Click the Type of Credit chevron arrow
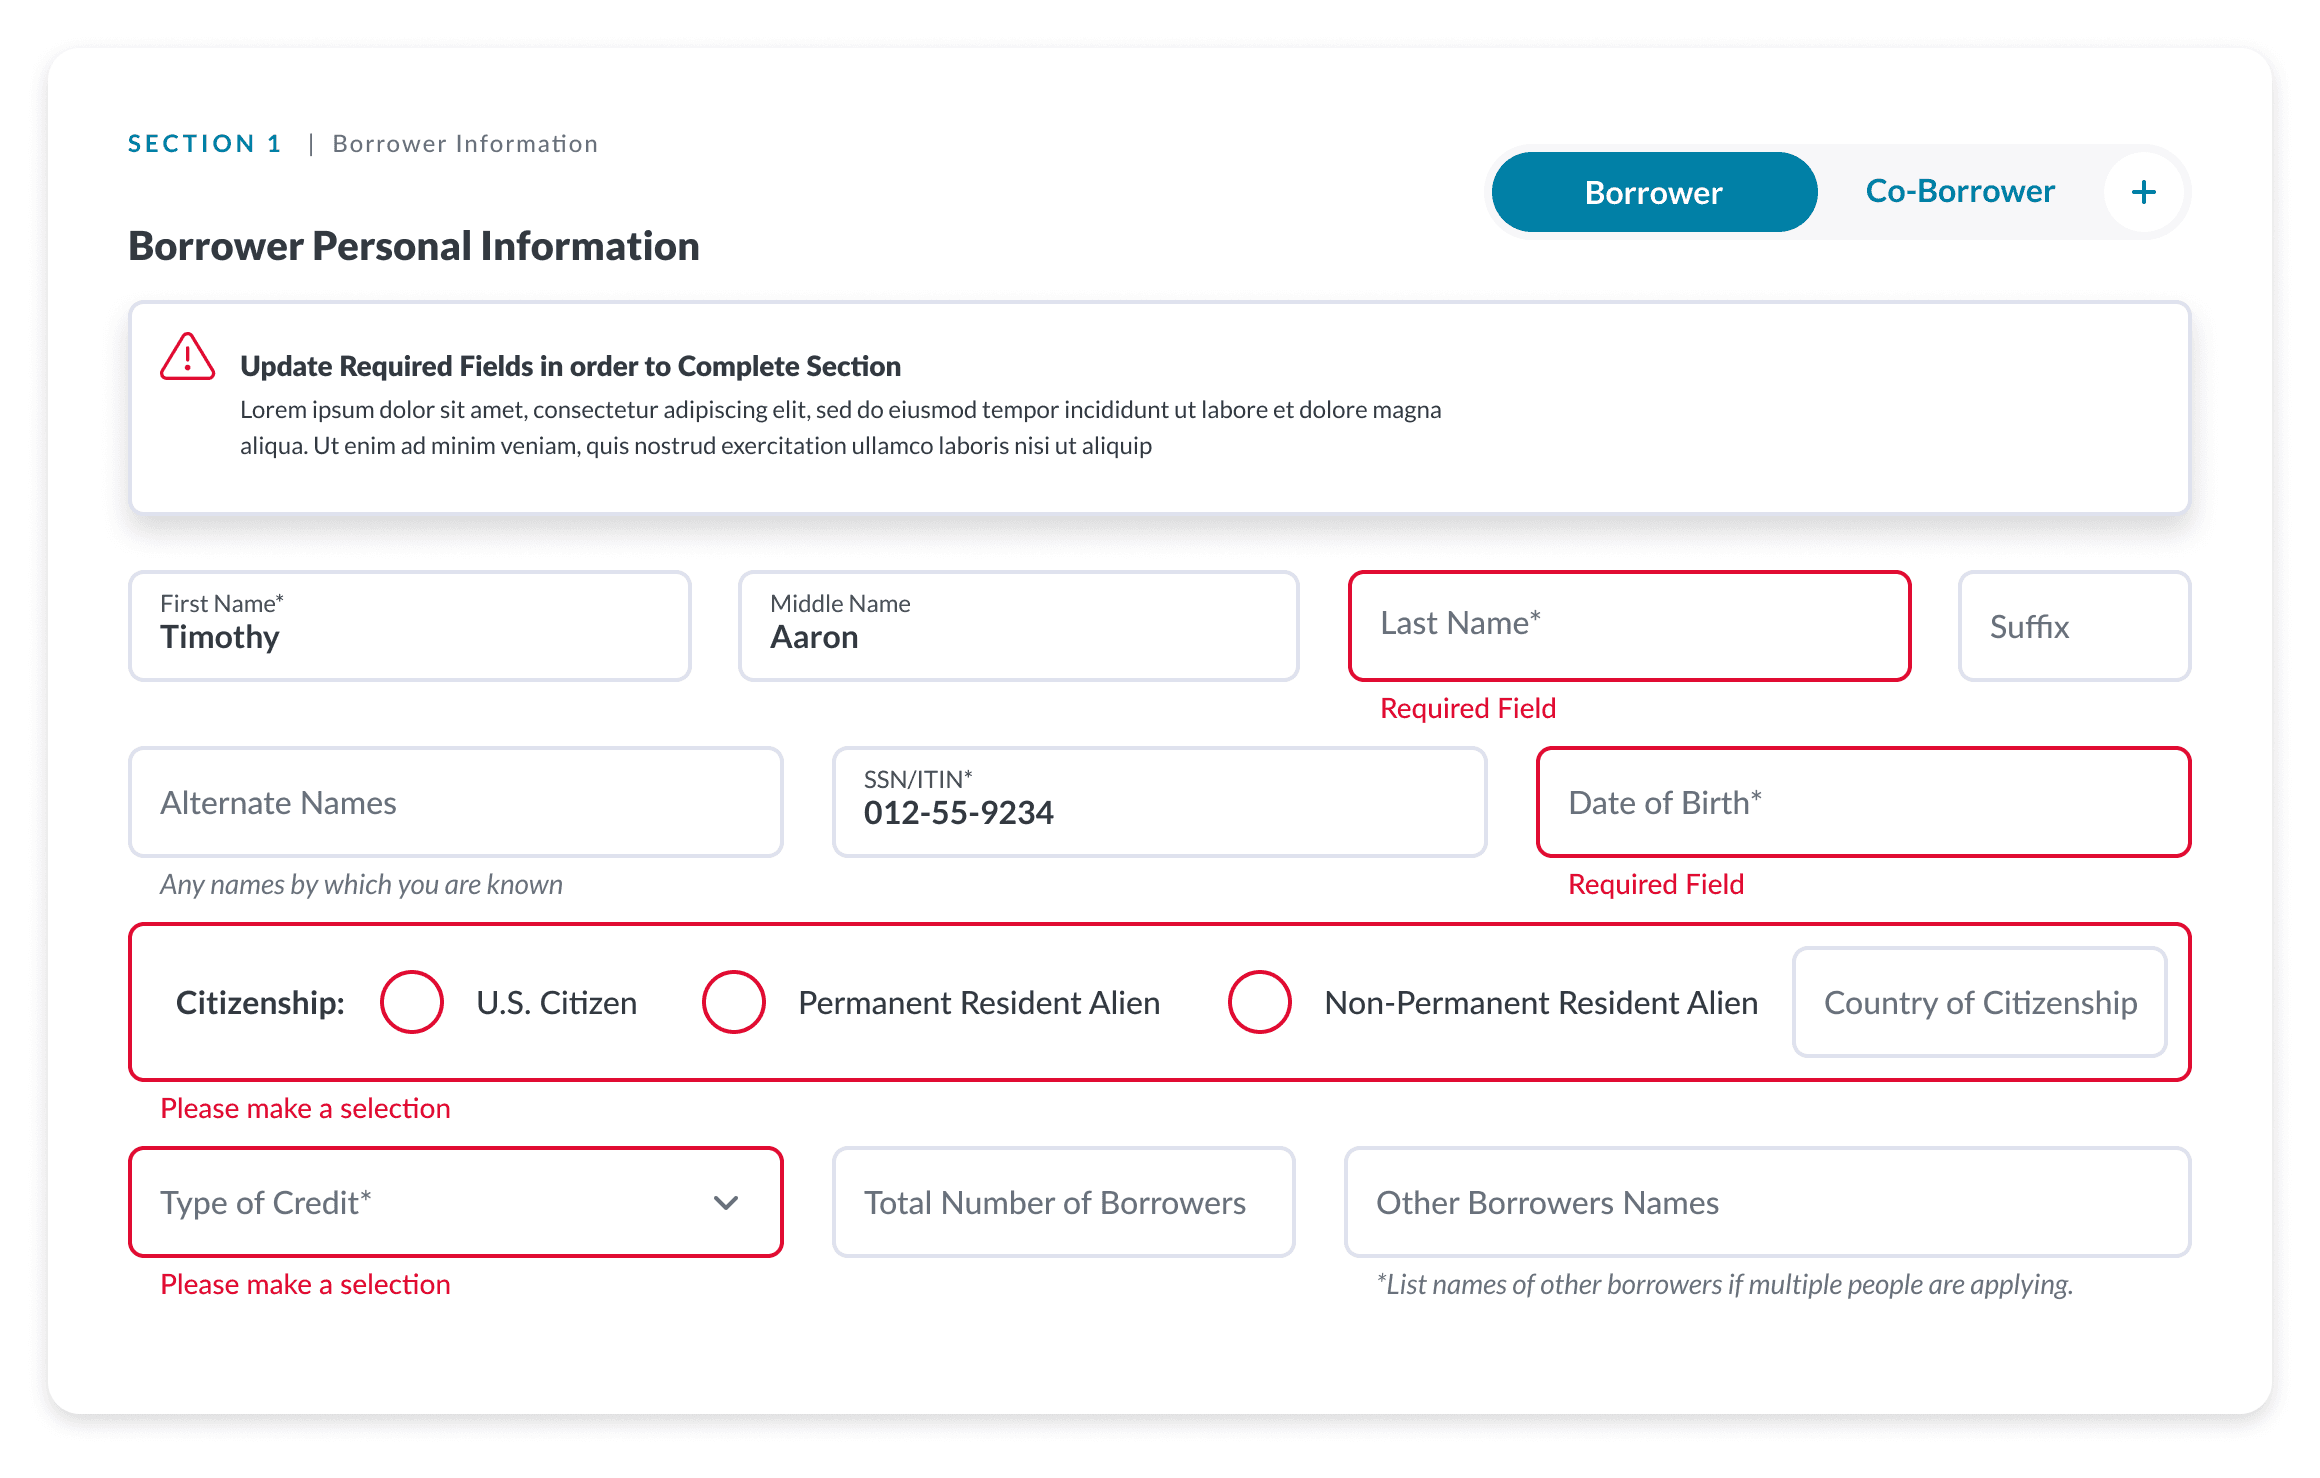The width and height of the screenshot is (2320, 1478). tap(726, 1202)
